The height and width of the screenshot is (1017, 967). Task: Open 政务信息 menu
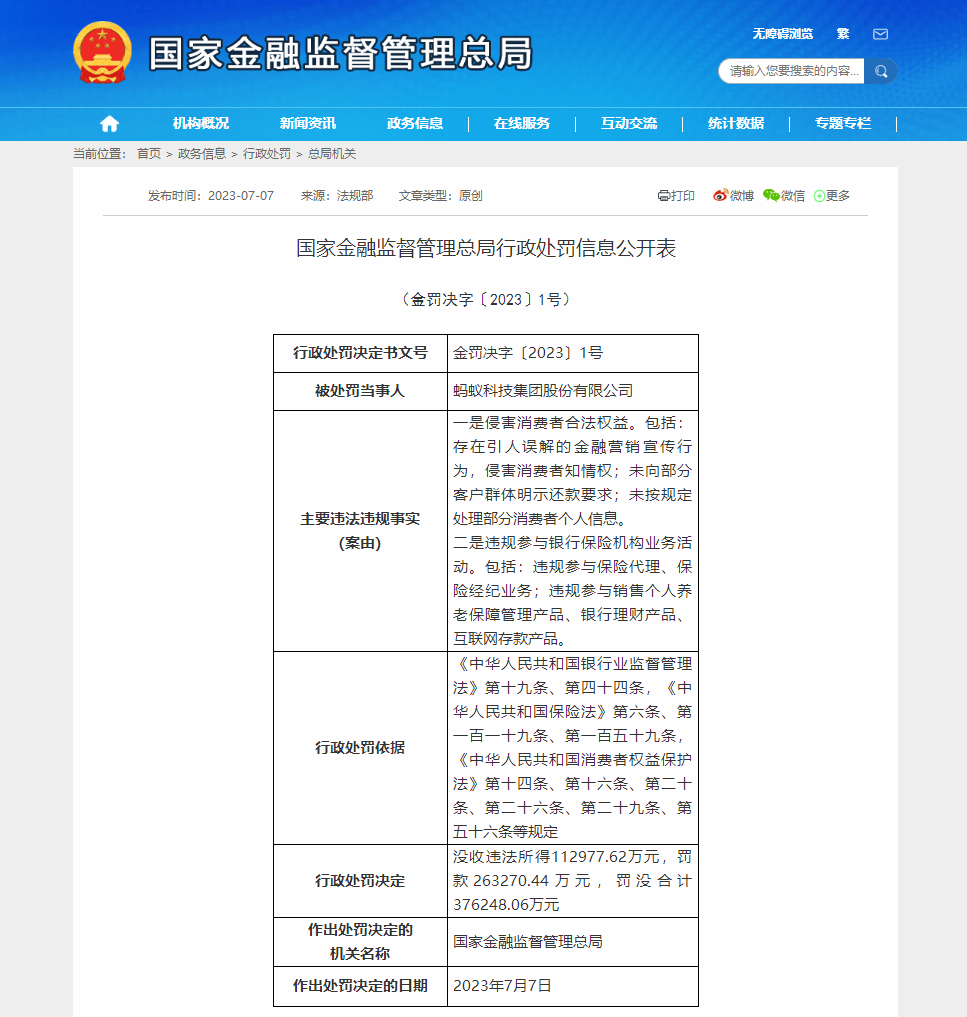tap(414, 123)
